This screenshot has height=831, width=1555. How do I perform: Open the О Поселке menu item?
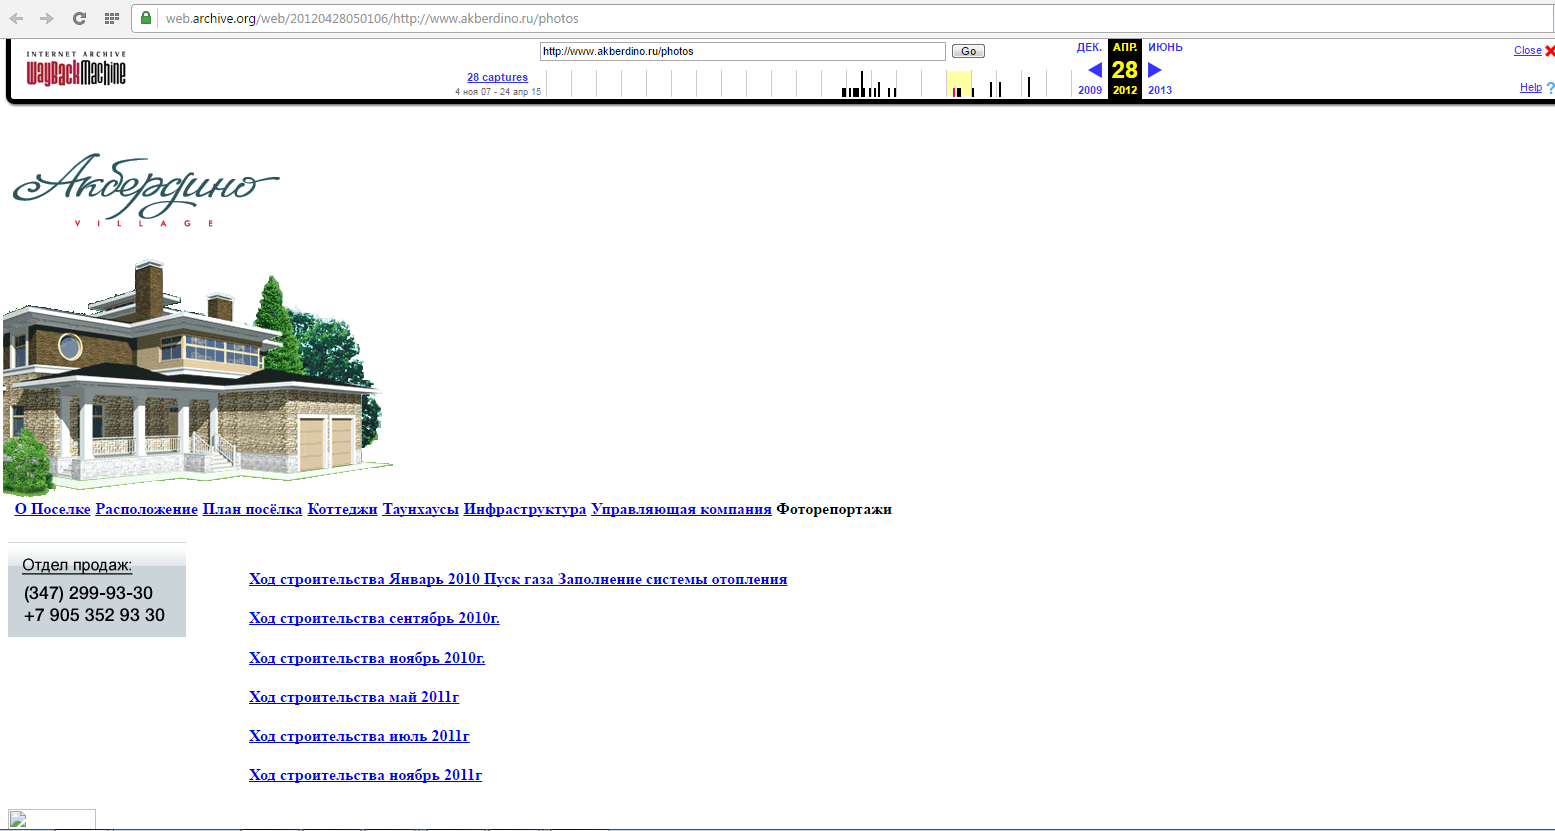(x=53, y=509)
